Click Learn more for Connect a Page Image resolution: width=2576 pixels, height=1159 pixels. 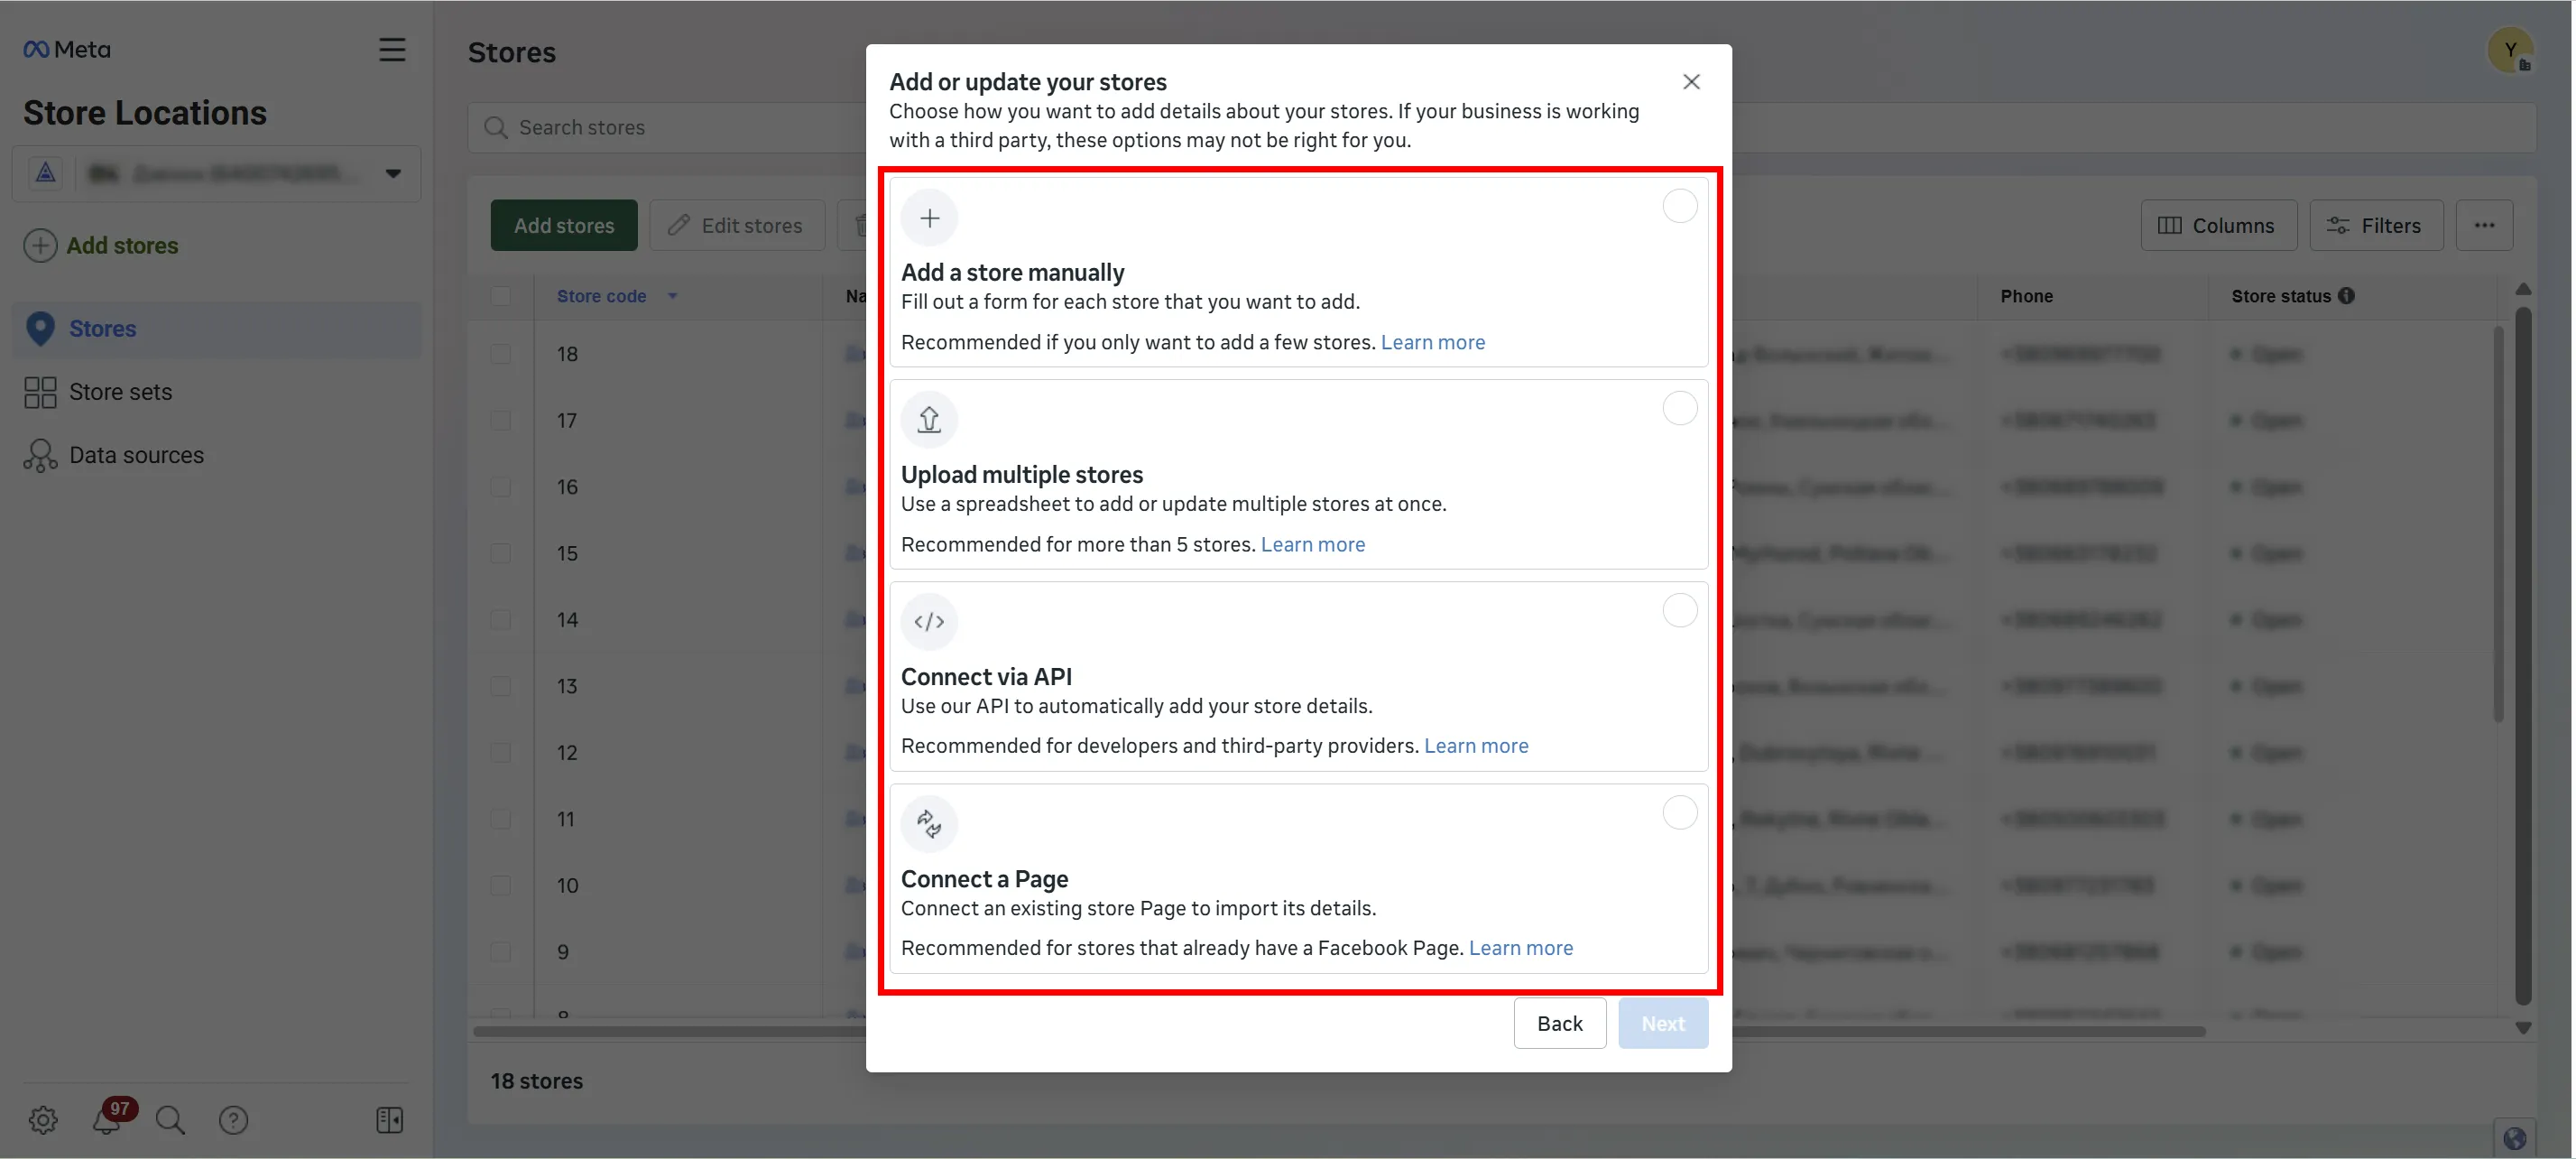pos(1520,948)
